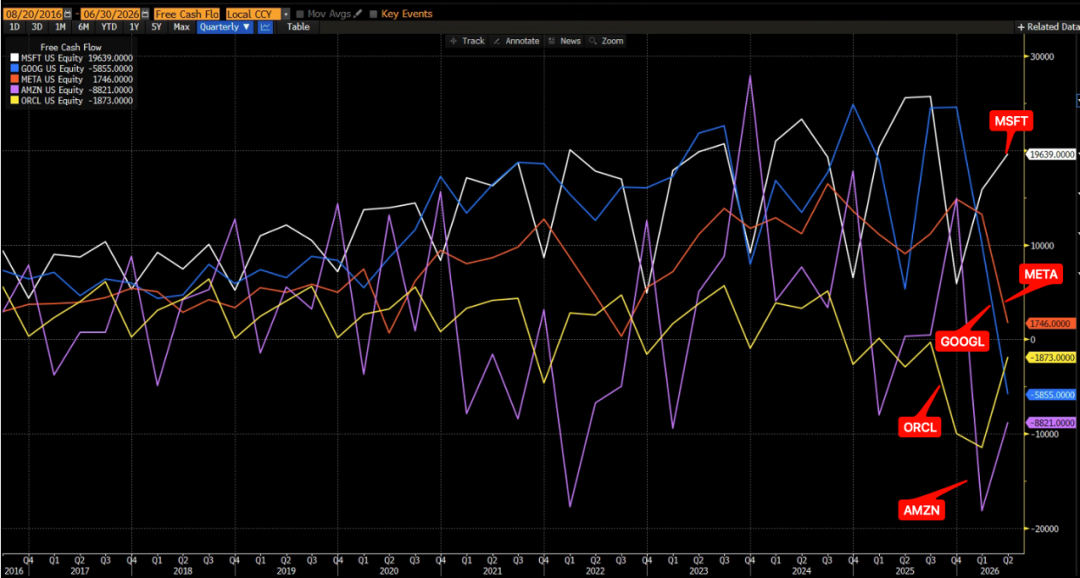Click the 2023 year label on the x-axis

pos(698,571)
